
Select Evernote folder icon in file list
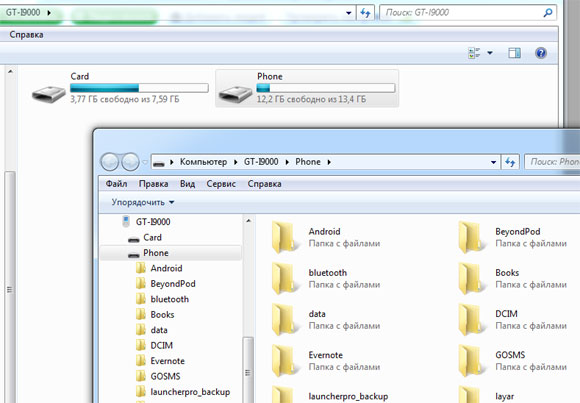[285, 361]
